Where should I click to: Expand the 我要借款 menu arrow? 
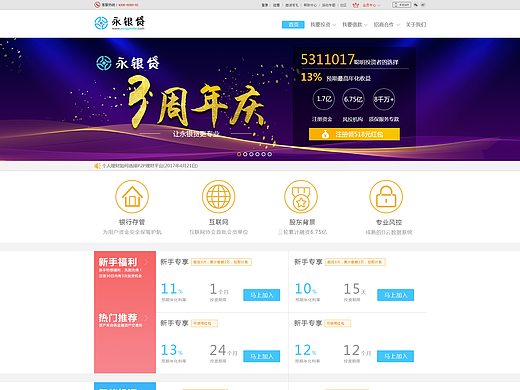[366, 25]
